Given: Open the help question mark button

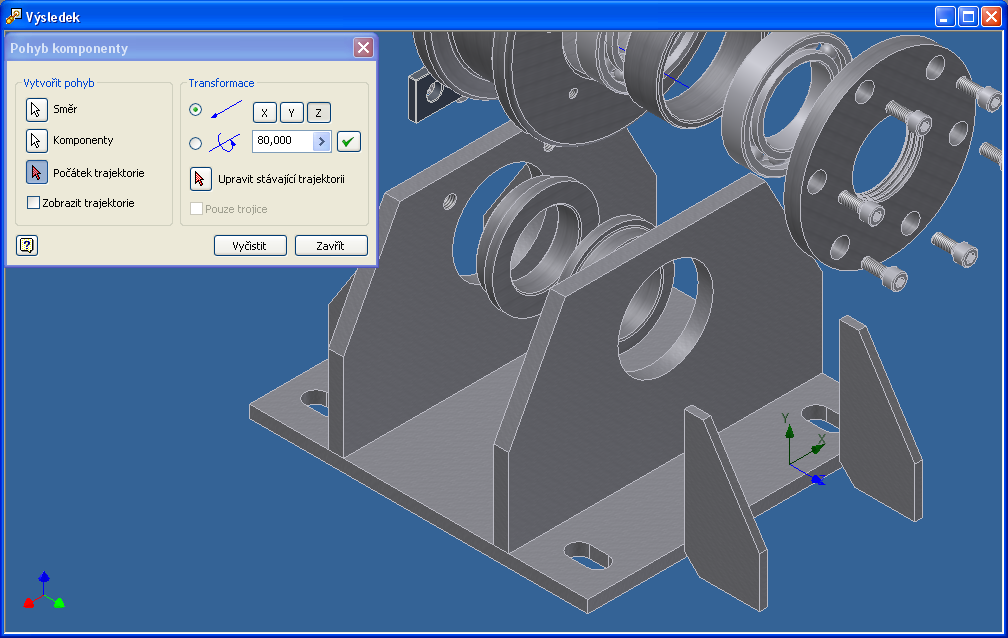Looking at the screenshot, I should pos(27,245).
